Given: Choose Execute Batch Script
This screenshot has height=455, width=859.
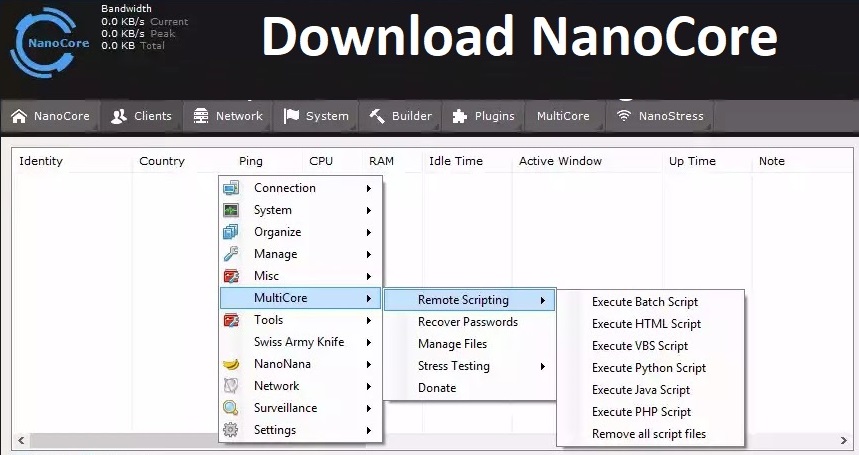Looking at the screenshot, I should click(x=650, y=302).
